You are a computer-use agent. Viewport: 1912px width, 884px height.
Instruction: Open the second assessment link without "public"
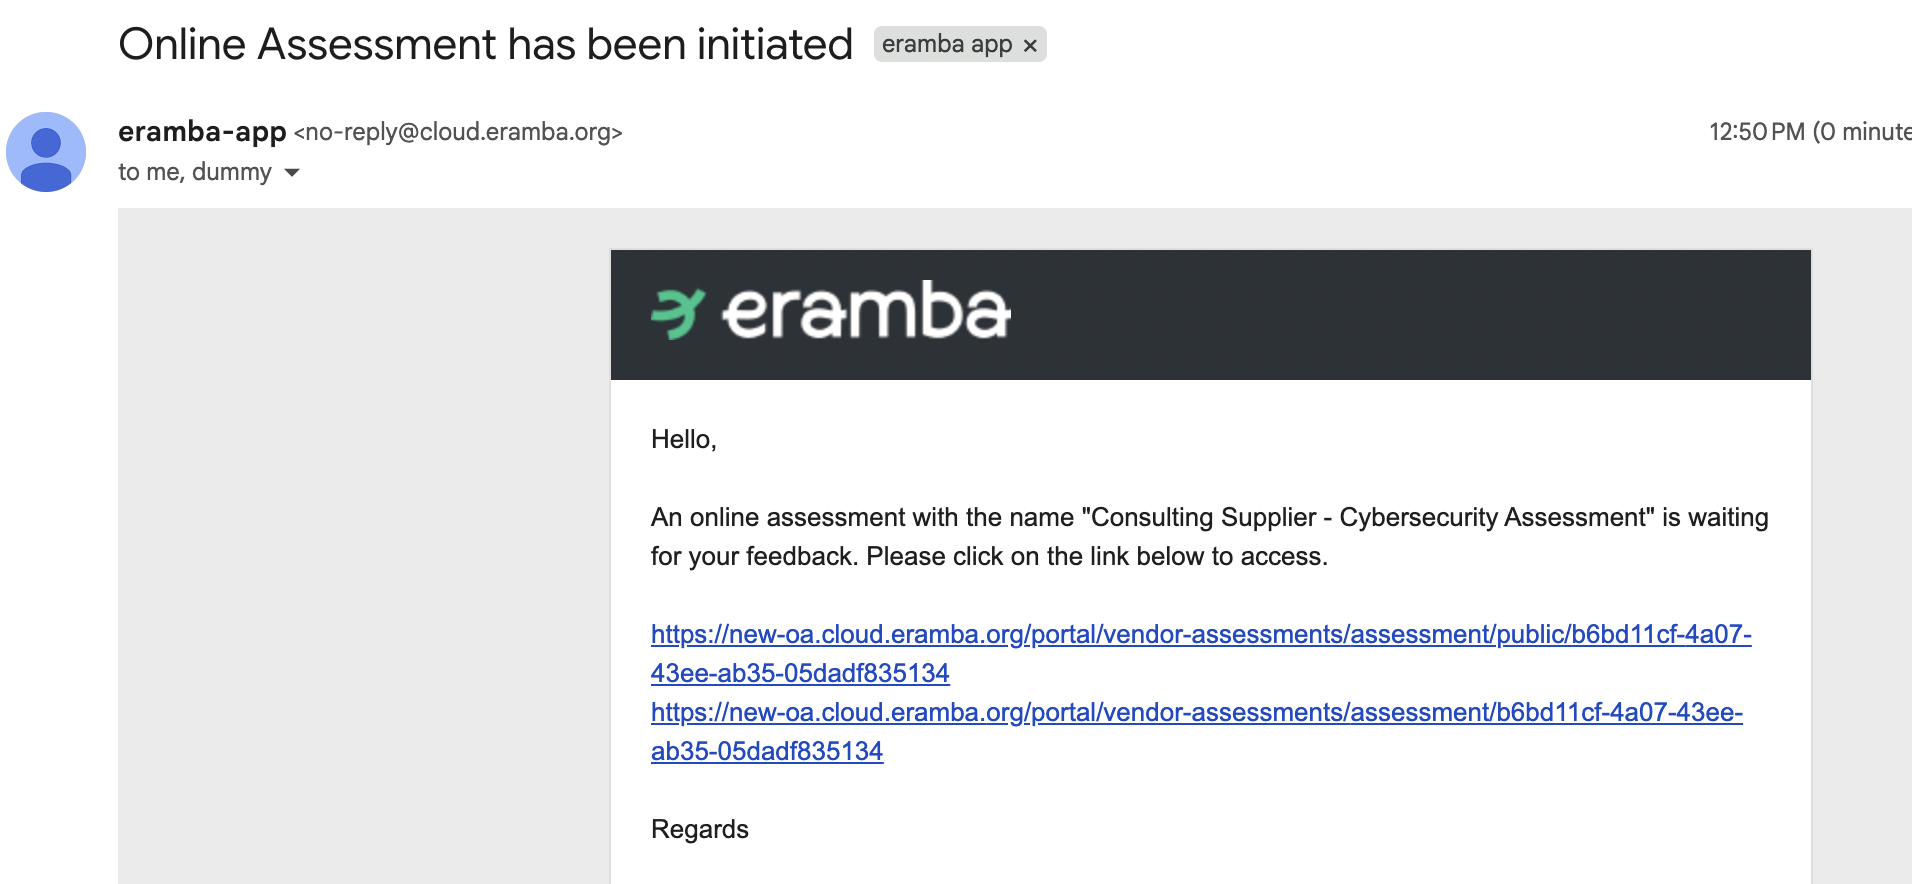[1196, 712]
